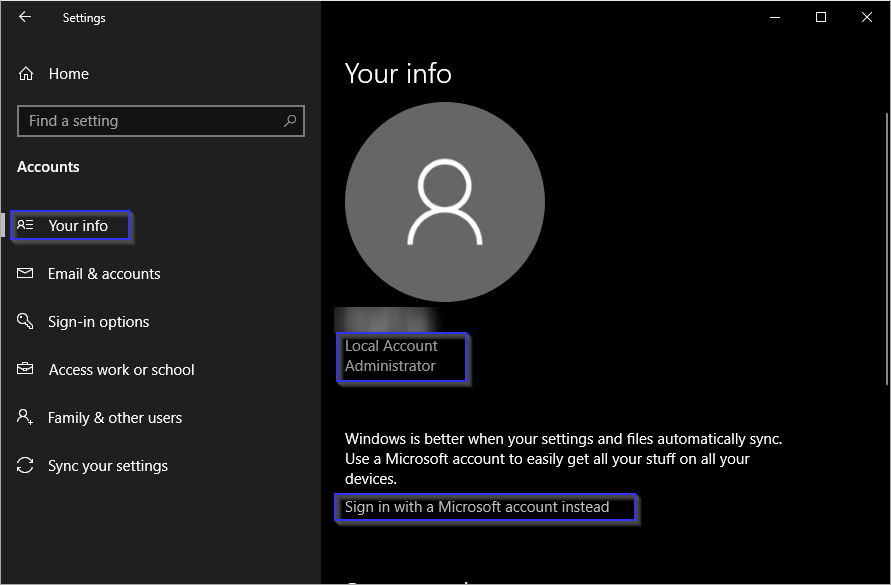
Task: Navigate to Family & other users
Action: (x=115, y=418)
